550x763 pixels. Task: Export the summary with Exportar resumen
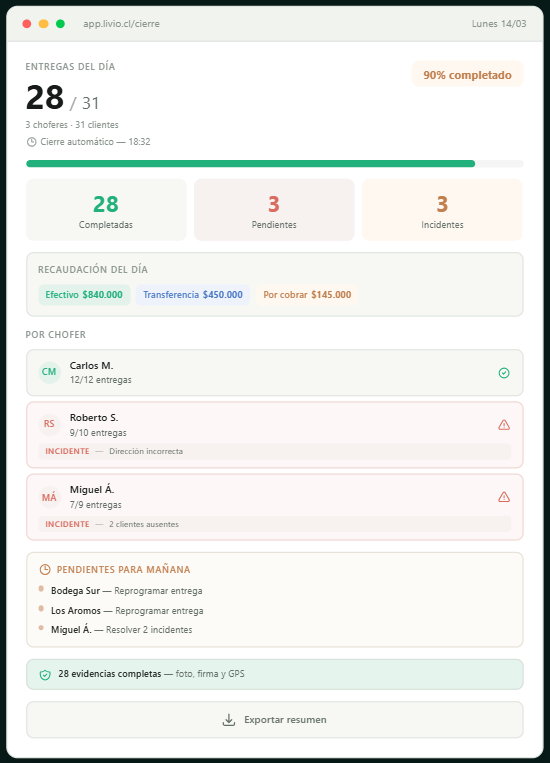click(x=275, y=720)
